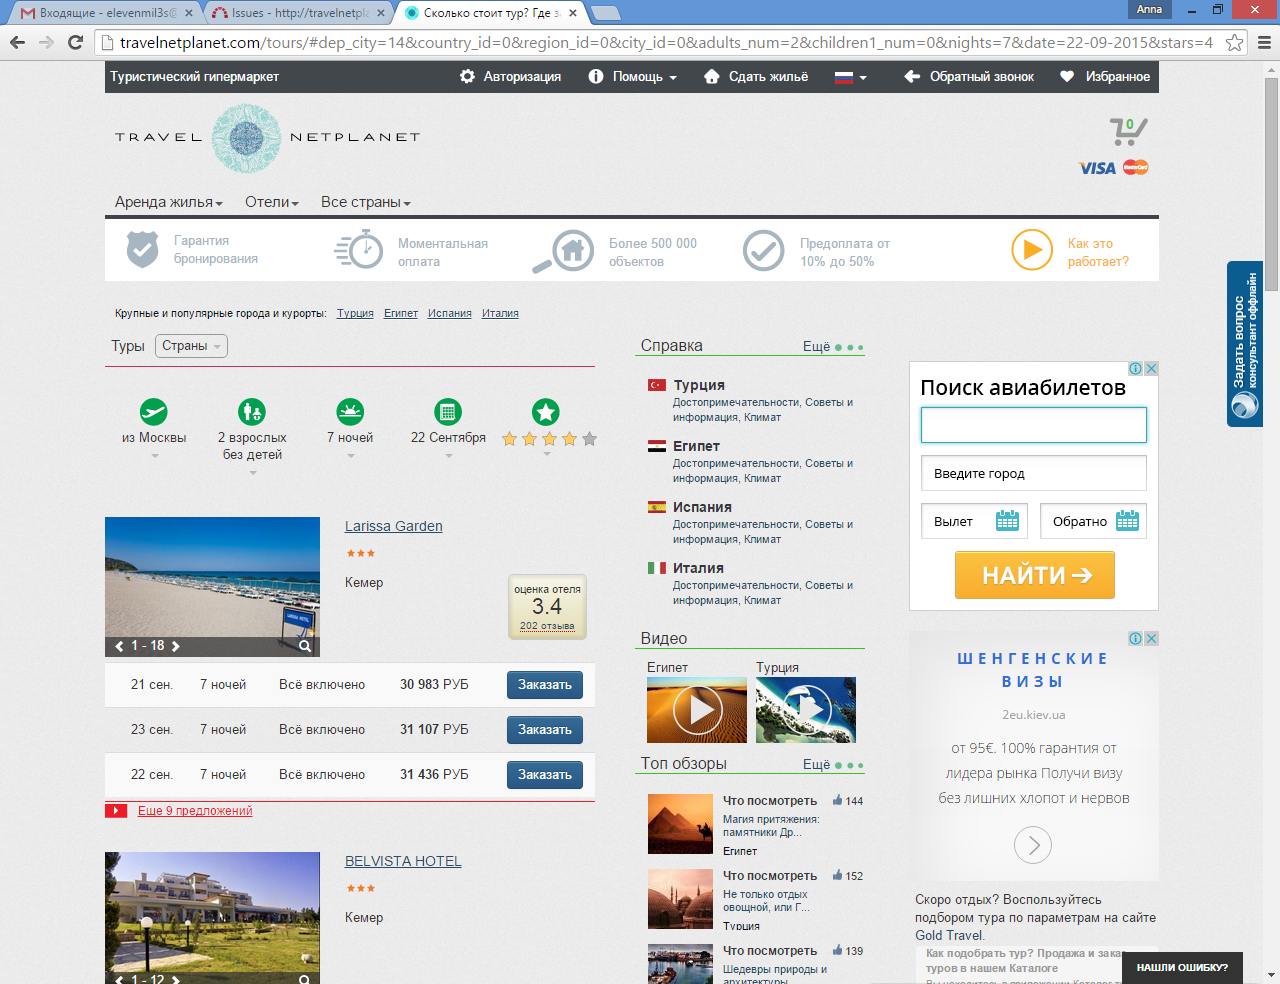The height and width of the screenshot is (984, 1280).
Task: Click the green travelers icon
Action: (x=252, y=412)
